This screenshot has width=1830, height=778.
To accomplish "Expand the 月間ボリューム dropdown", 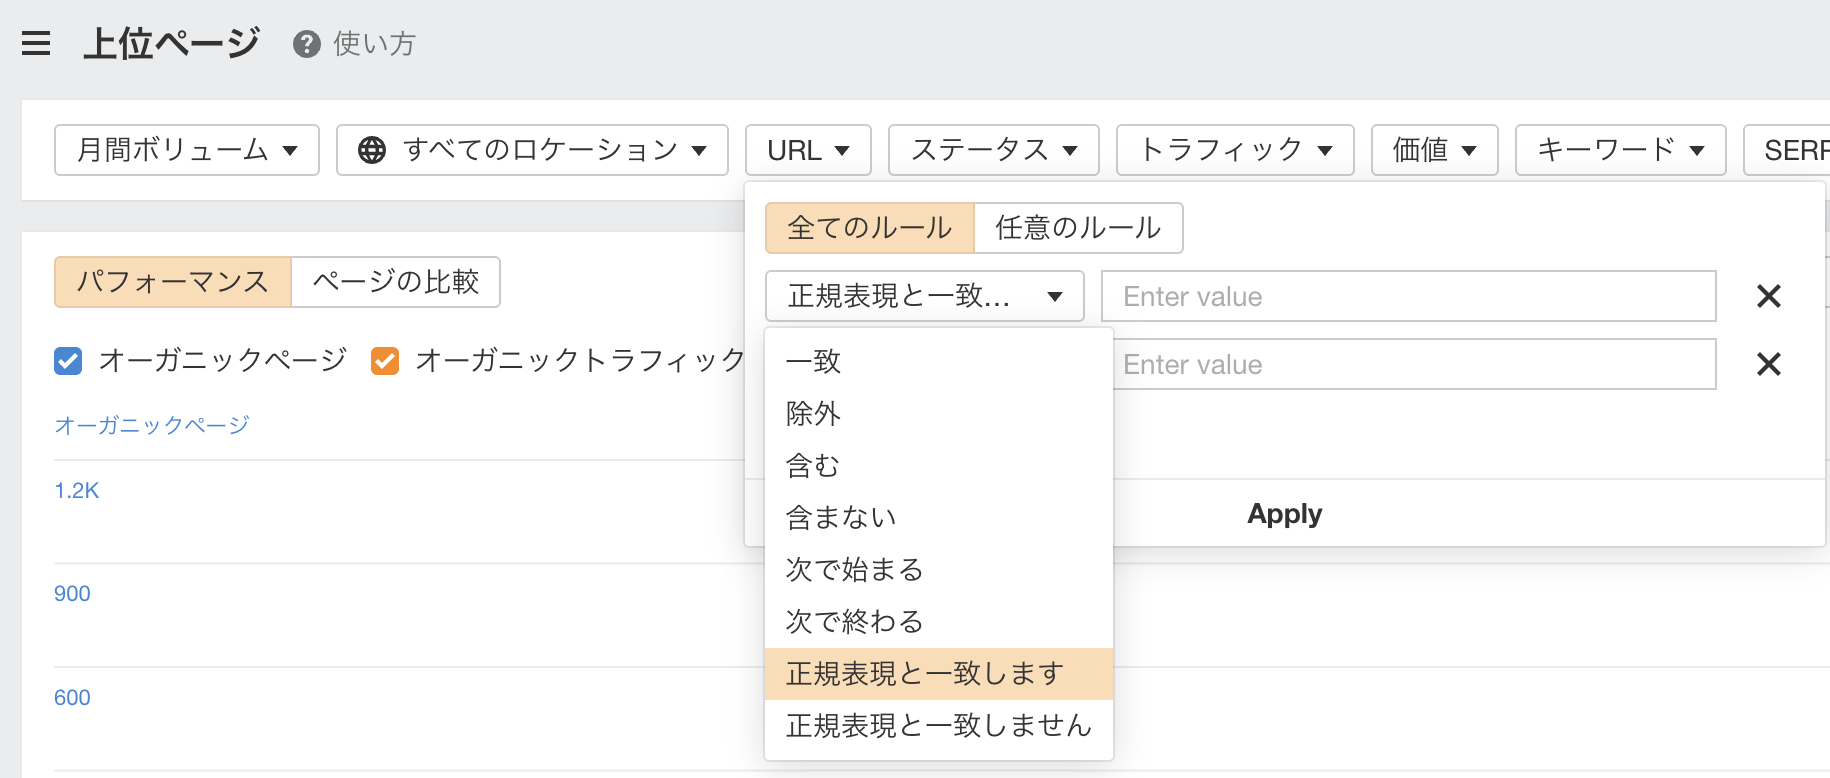I will [x=187, y=150].
